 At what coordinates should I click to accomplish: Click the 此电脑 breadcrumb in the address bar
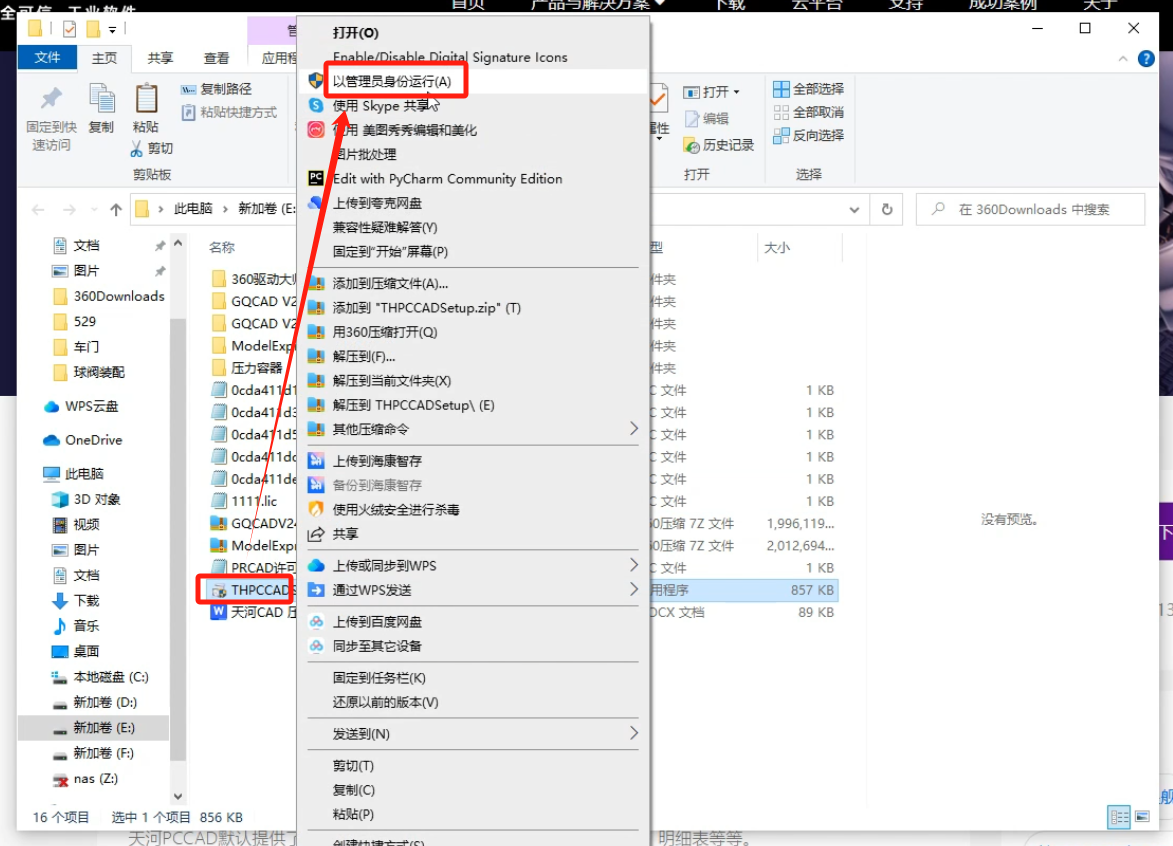tap(193, 209)
